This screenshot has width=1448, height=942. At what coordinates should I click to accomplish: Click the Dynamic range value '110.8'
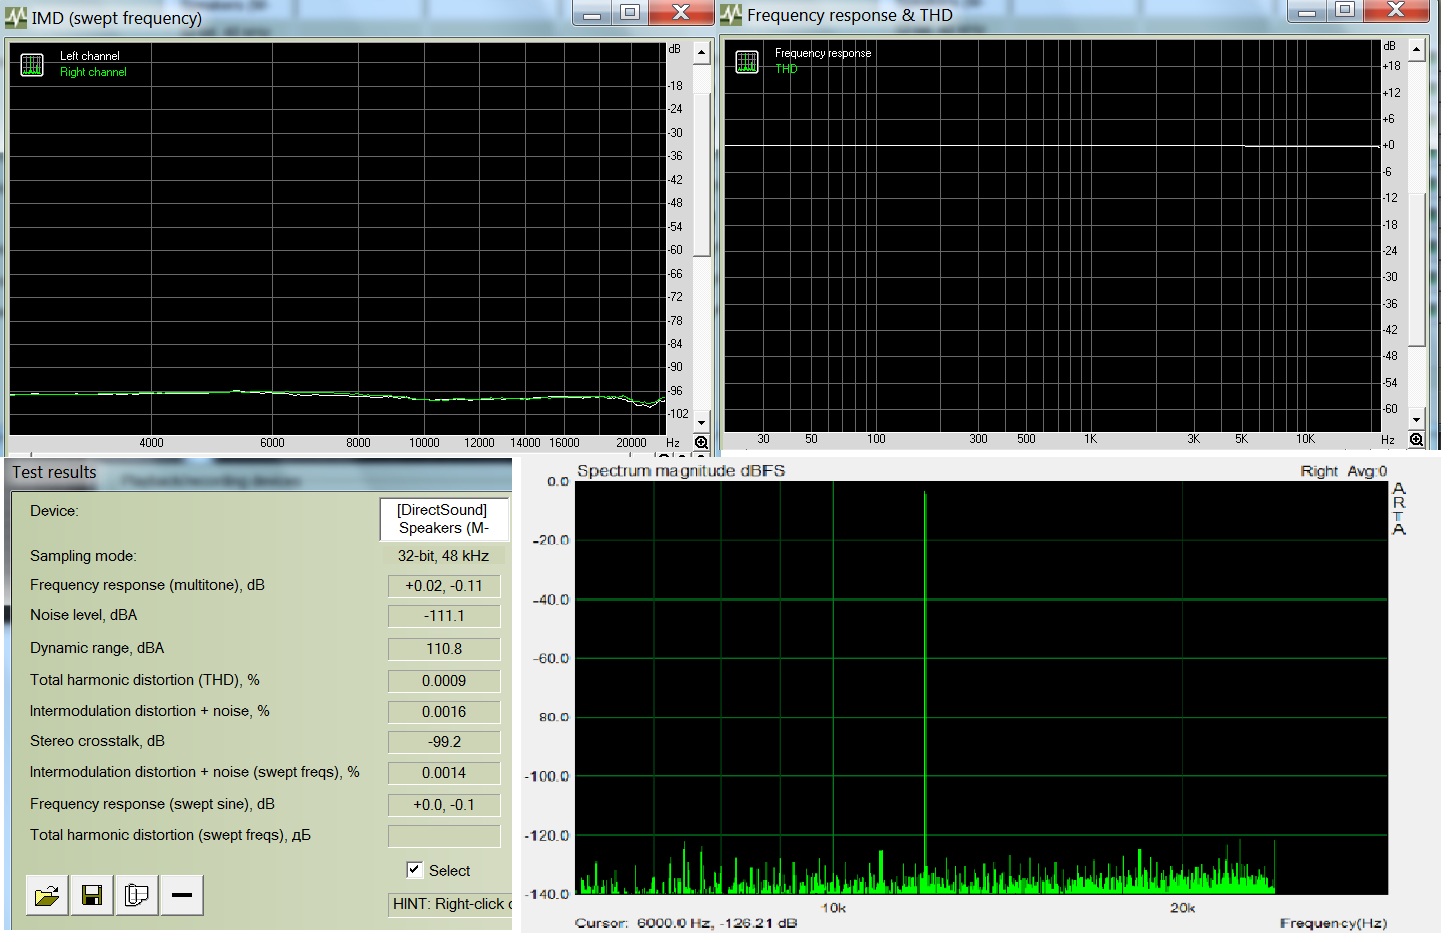[x=444, y=649]
